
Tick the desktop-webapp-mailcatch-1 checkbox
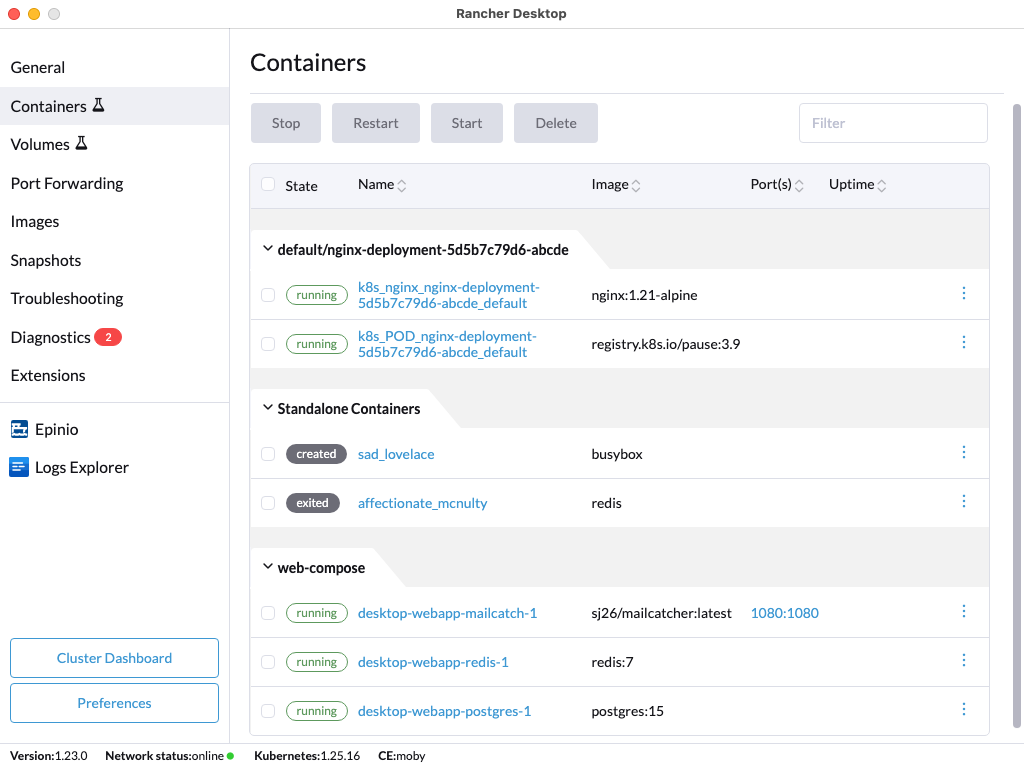[x=268, y=613]
